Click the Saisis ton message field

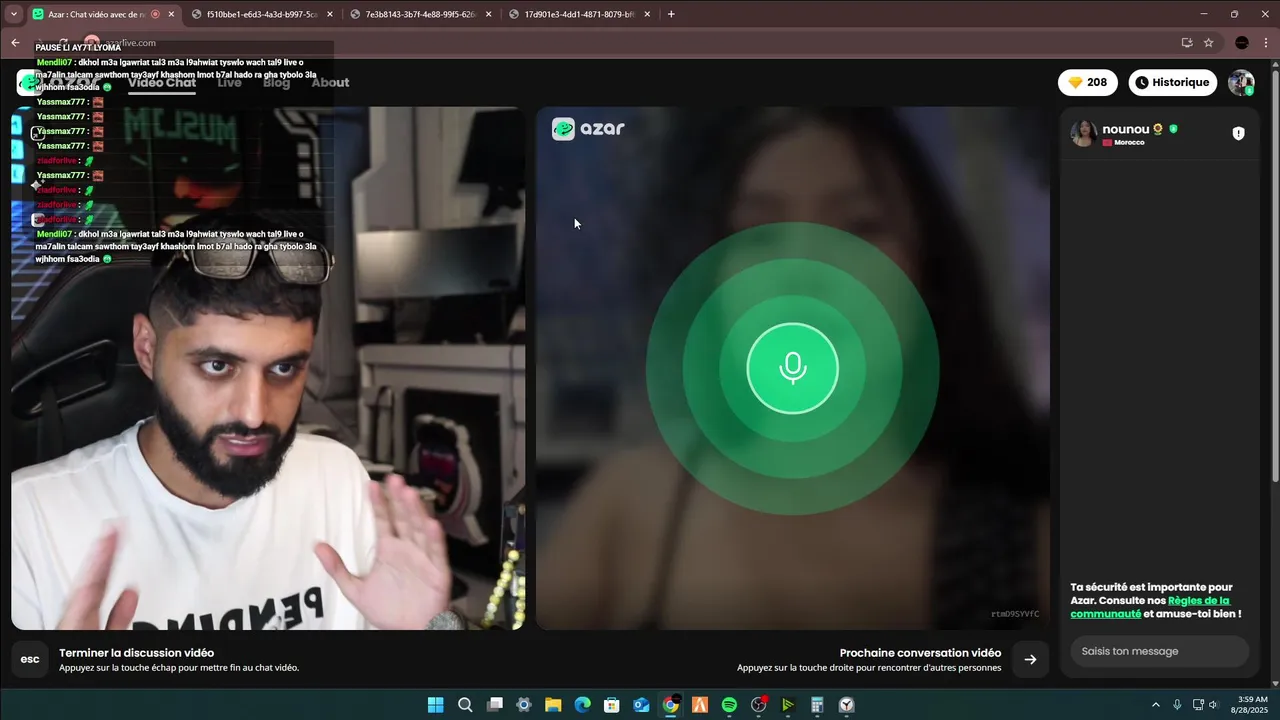point(1159,651)
